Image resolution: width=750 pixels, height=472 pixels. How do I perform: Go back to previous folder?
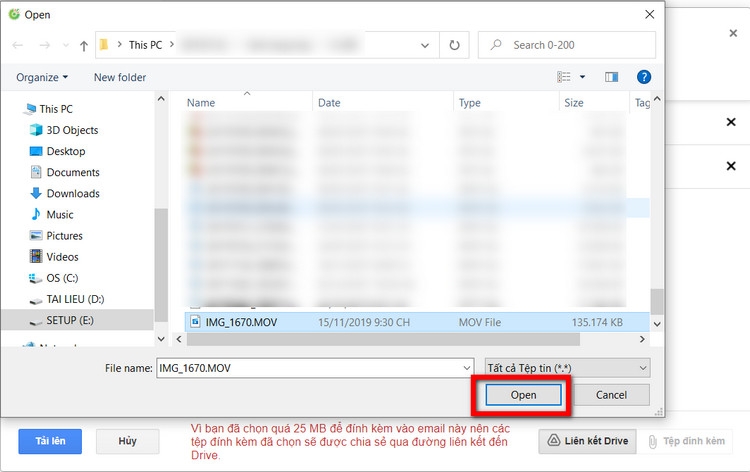point(18,45)
